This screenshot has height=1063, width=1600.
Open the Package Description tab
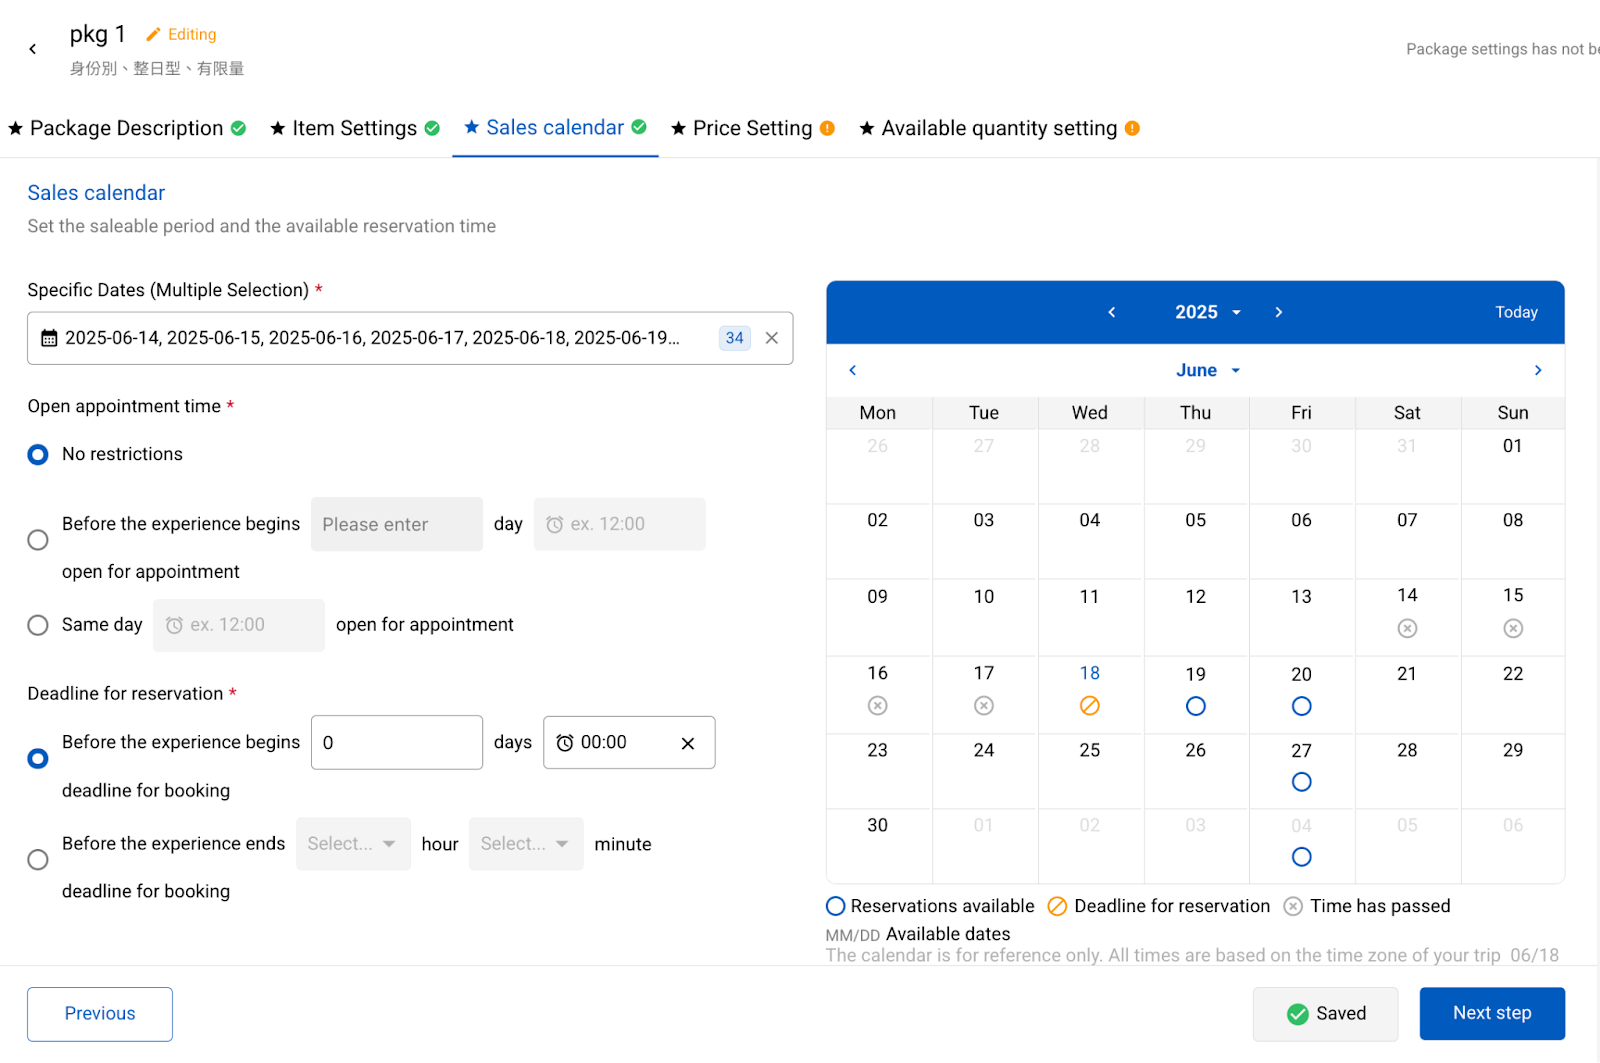[127, 128]
